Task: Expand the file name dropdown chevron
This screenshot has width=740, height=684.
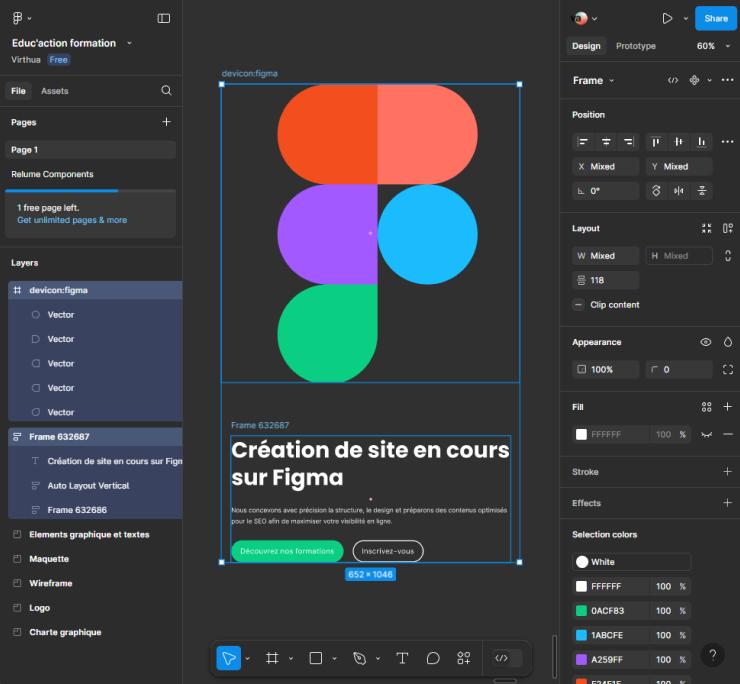Action: click(x=129, y=43)
